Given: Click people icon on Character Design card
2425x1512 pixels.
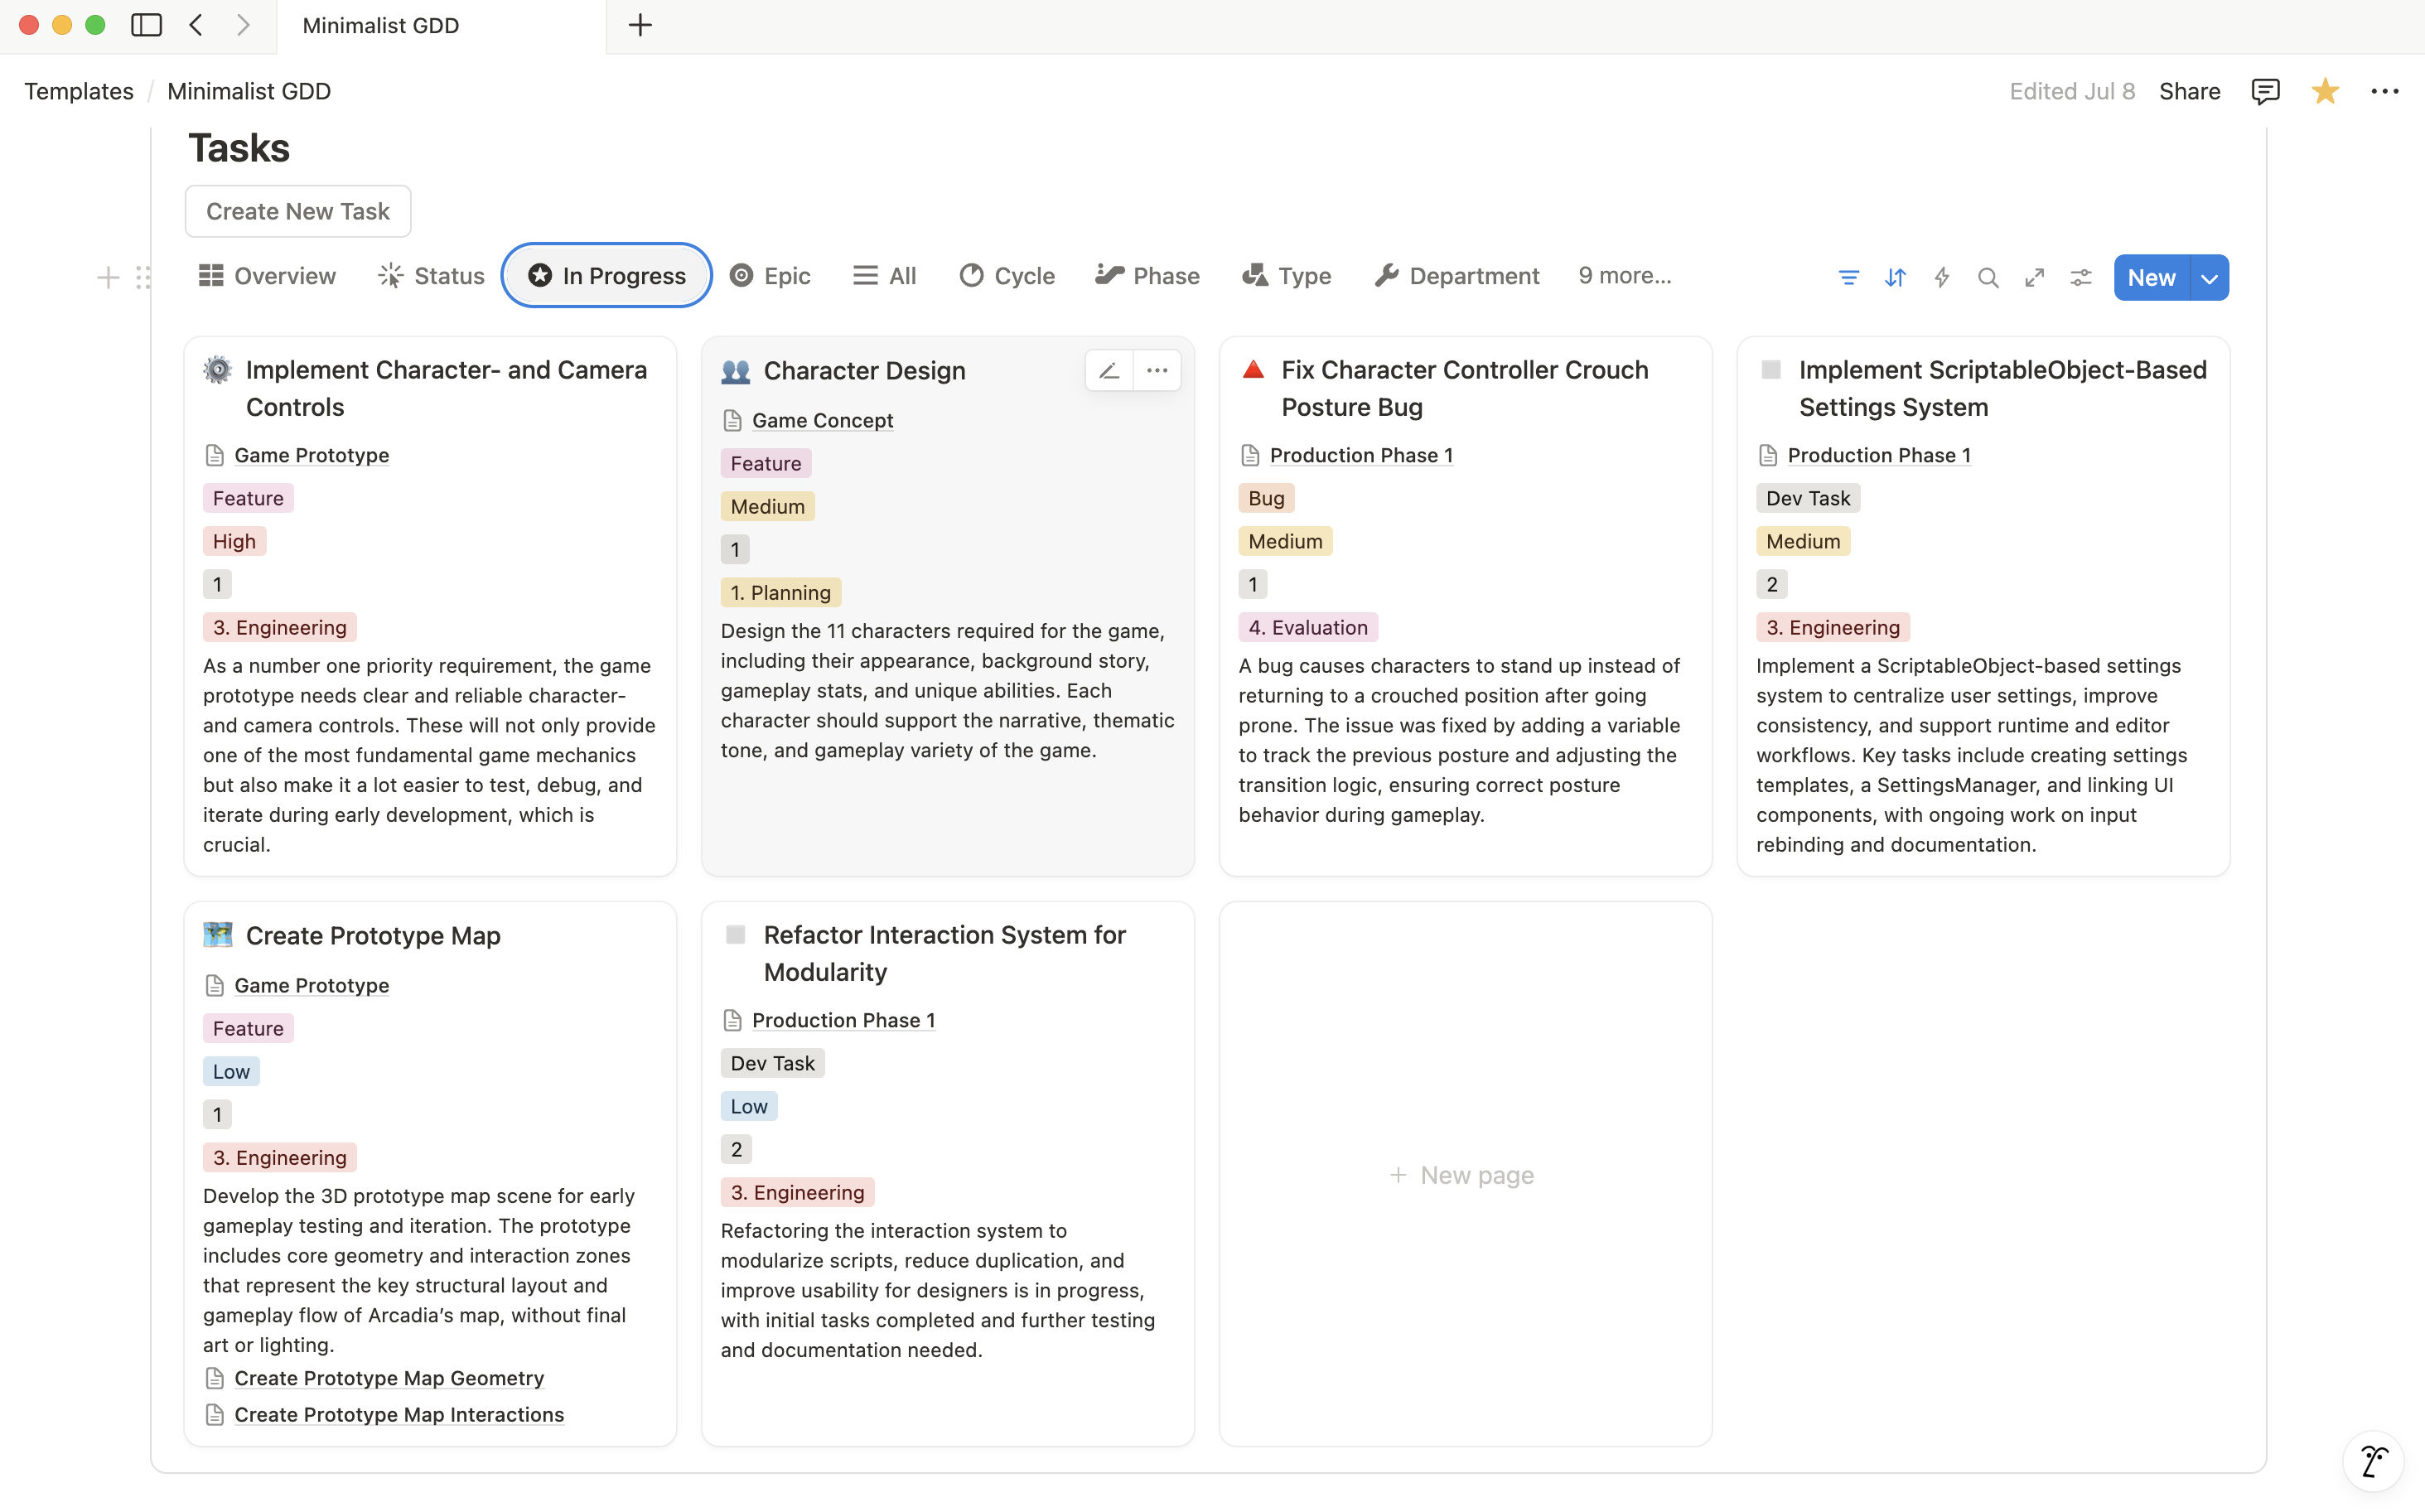Looking at the screenshot, I should pos(735,371).
